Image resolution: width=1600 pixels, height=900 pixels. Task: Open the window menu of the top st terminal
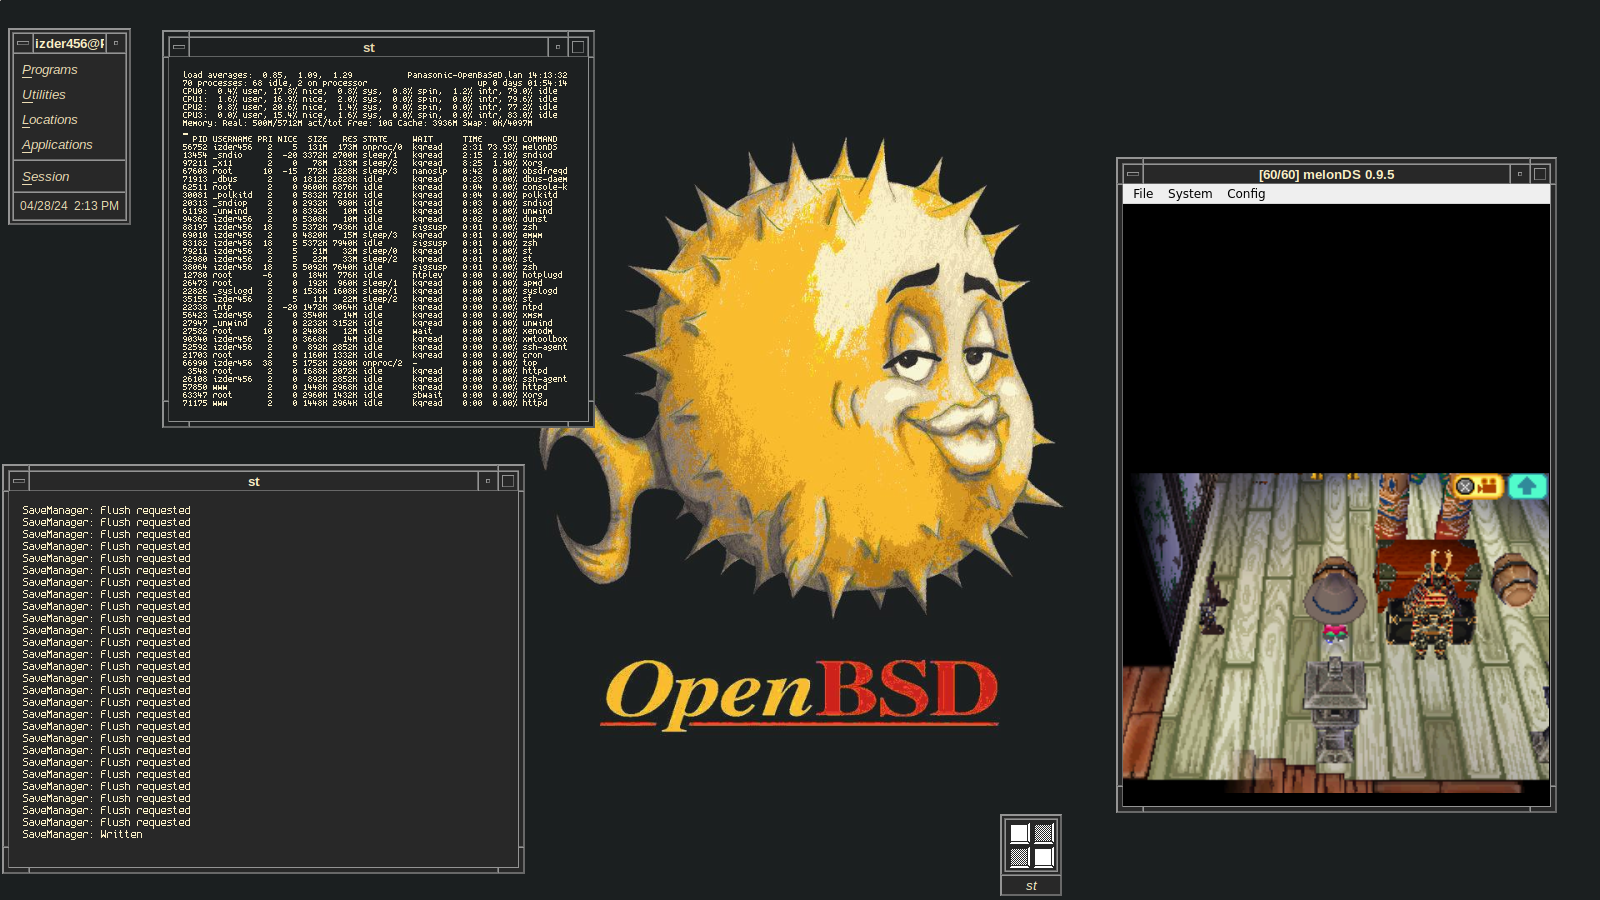click(x=179, y=47)
